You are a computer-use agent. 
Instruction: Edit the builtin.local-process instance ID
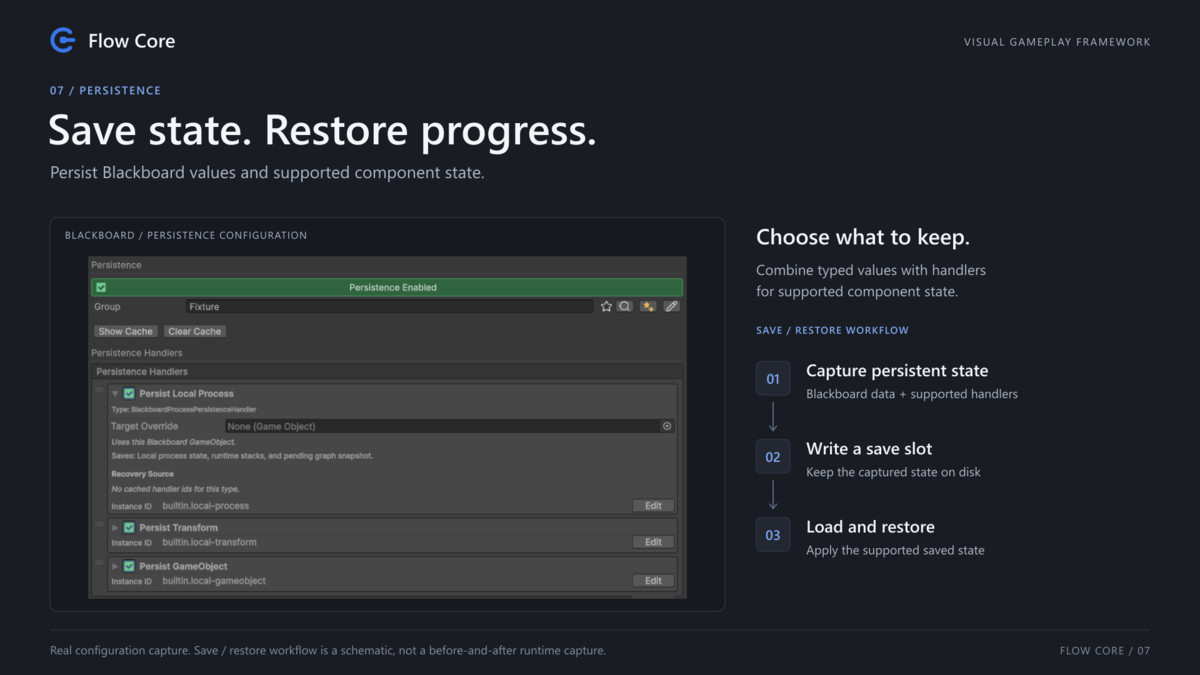pyautogui.click(x=653, y=506)
